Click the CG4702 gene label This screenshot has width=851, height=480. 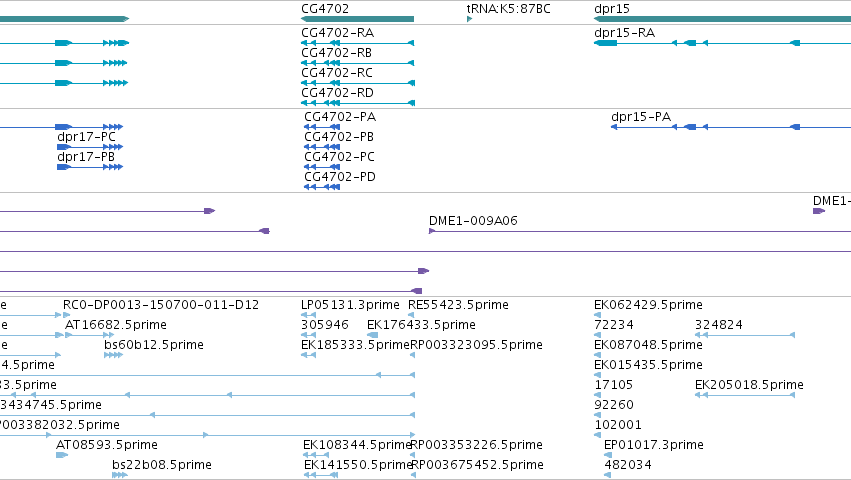[325, 9]
